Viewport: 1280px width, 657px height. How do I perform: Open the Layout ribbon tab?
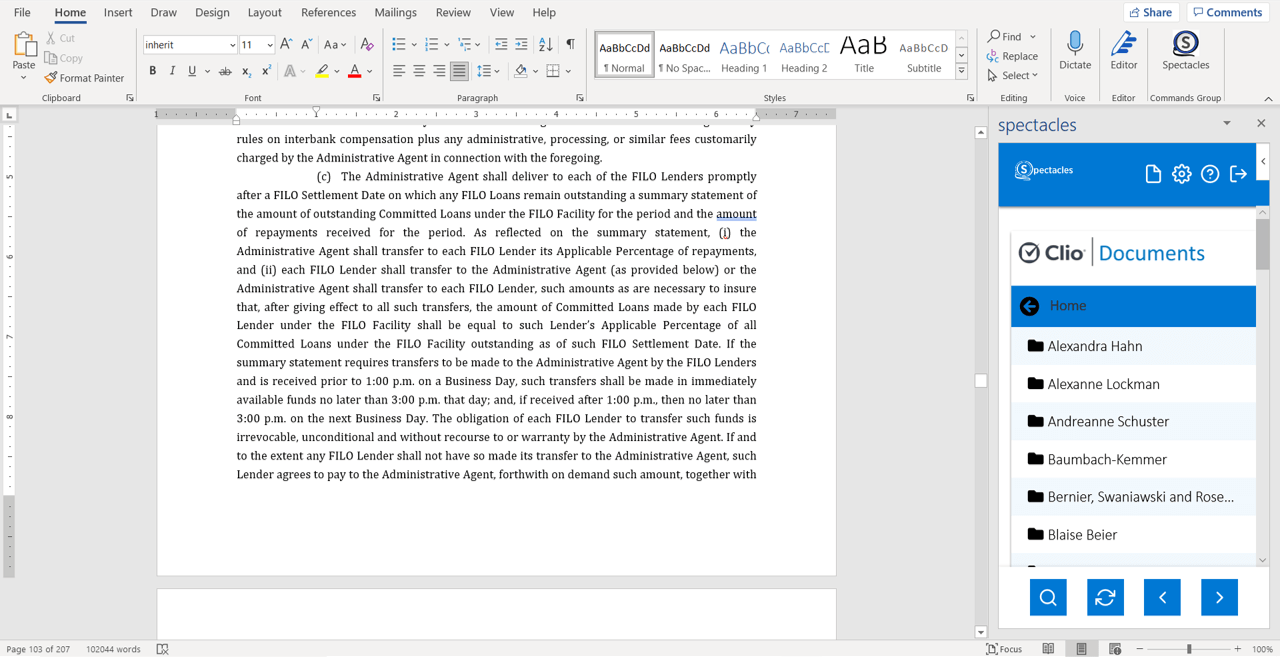coord(264,12)
